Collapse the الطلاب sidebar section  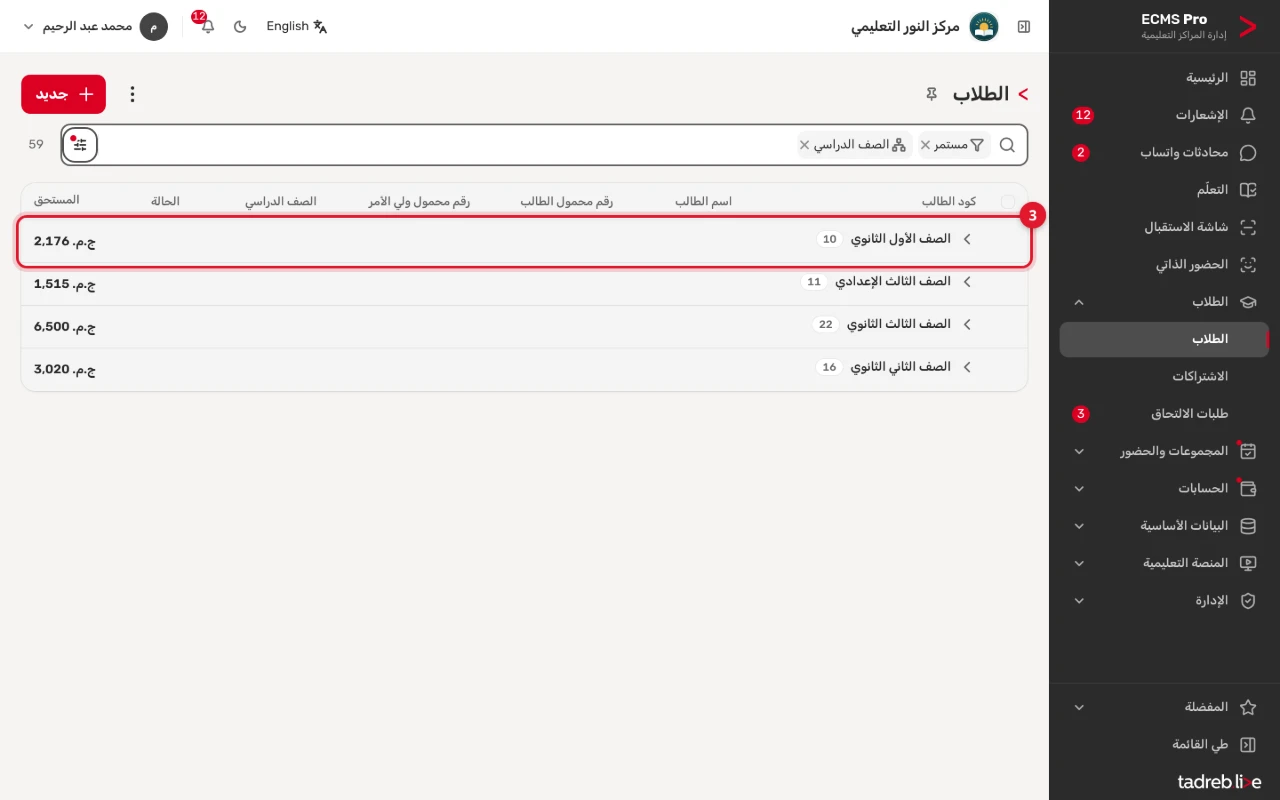pos(1079,302)
